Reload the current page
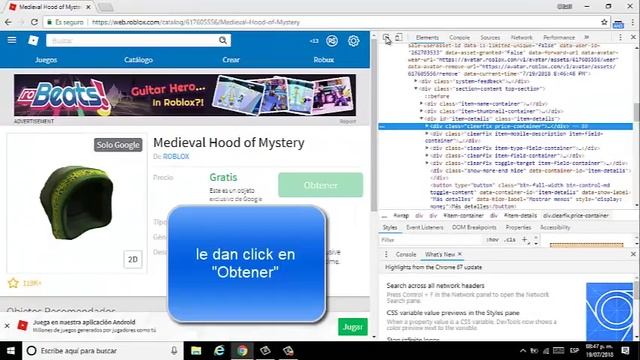This screenshot has height=360, width=640. tap(34, 22)
